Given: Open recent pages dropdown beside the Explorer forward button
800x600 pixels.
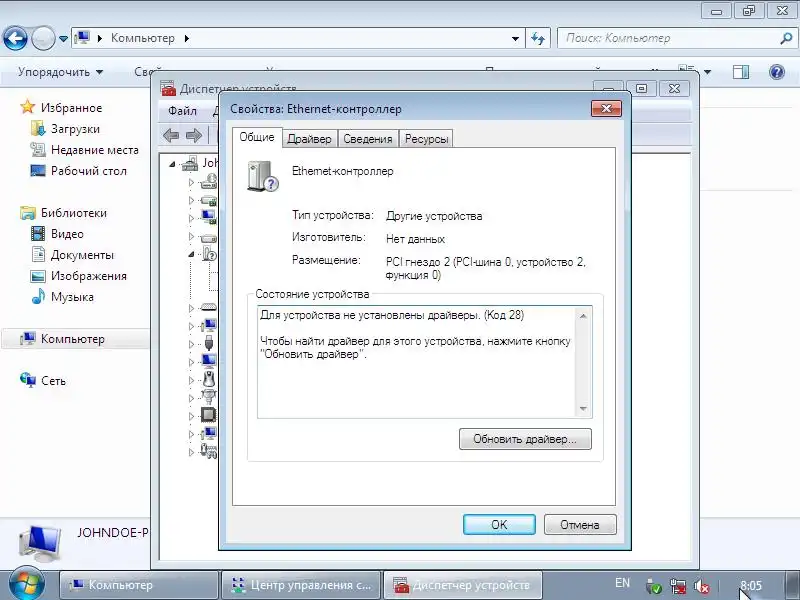Looking at the screenshot, I should point(63,39).
